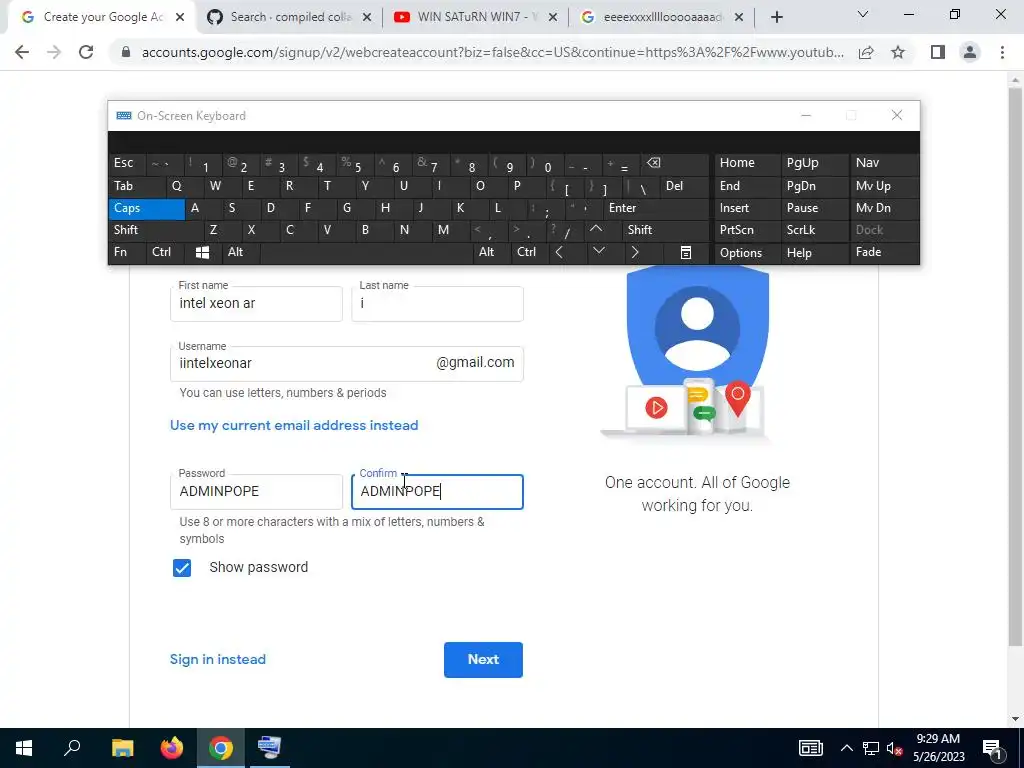Click the address bar URL
Image resolution: width=1024 pixels, height=768 pixels.
[492, 52]
